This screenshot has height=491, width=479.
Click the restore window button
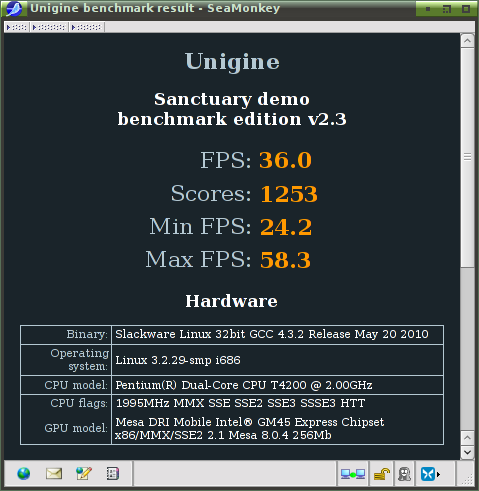coord(447,9)
